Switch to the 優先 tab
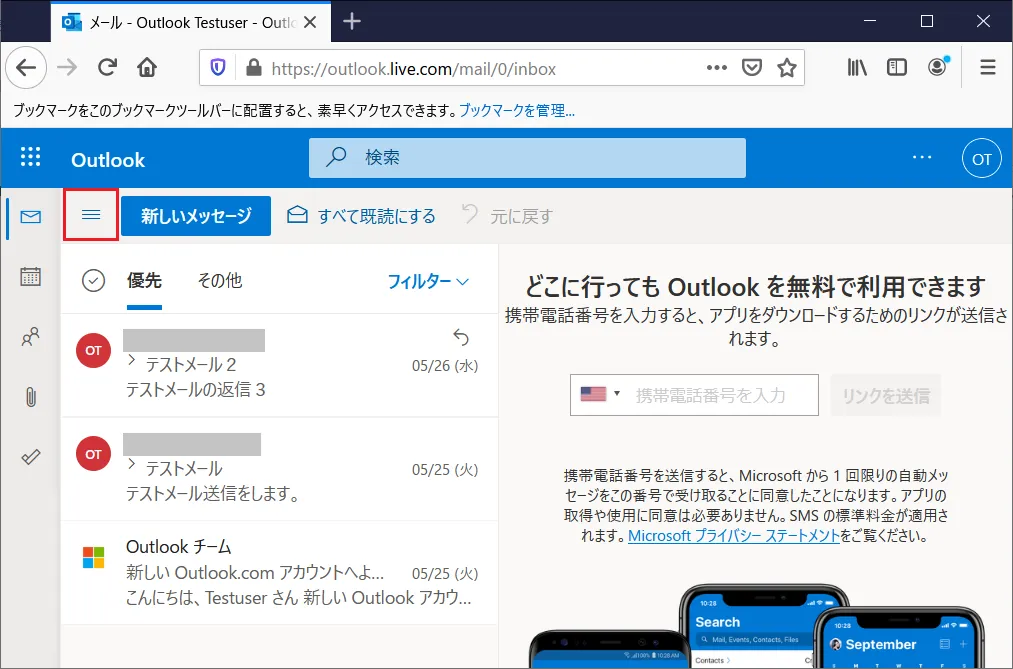 [144, 281]
